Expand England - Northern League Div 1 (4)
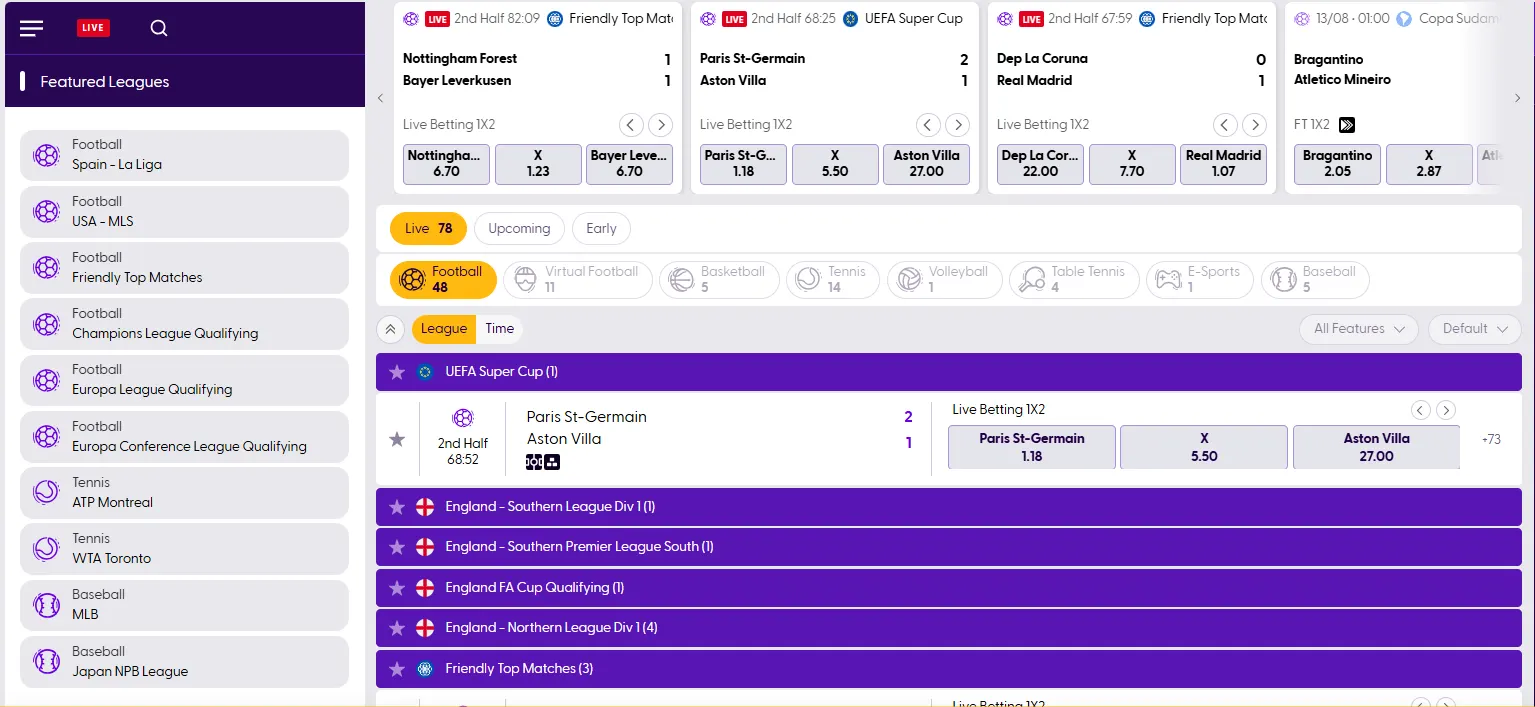The image size is (1535, 707). point(948,628)
